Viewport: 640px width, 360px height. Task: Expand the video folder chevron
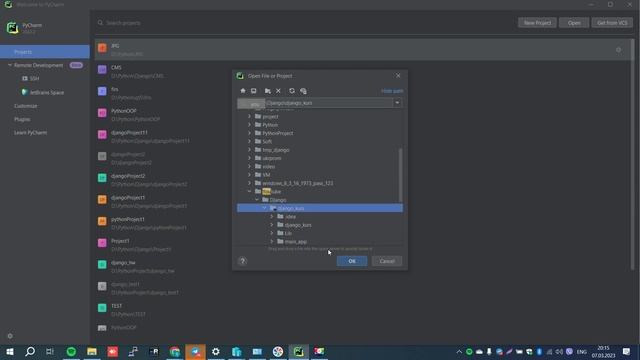249,166
